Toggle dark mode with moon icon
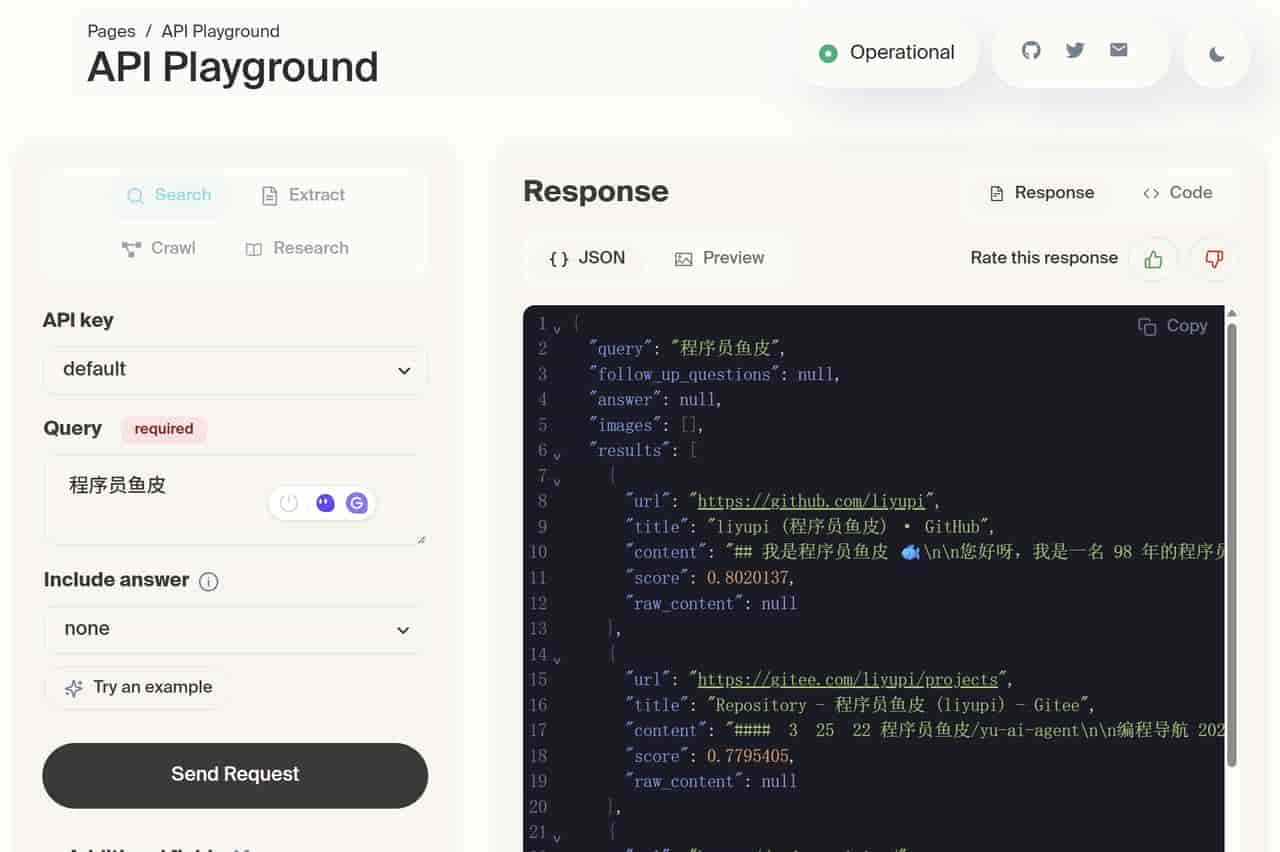1280x852 pixels. (1217, 54)
